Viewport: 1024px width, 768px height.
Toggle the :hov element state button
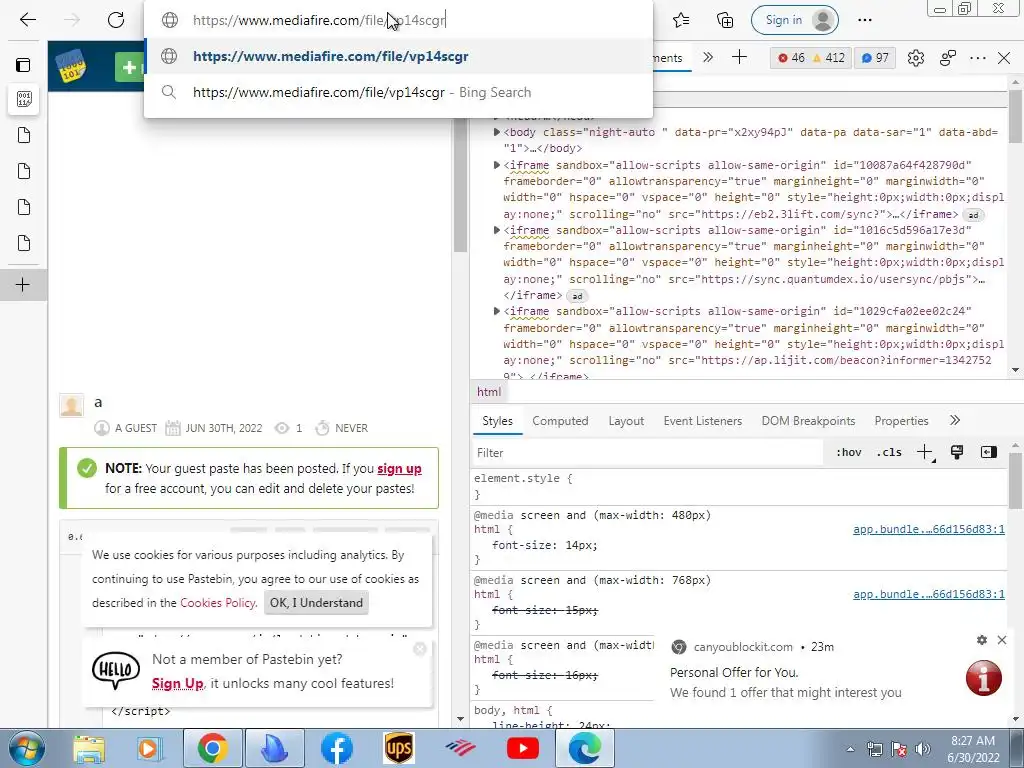click(849, 453)
